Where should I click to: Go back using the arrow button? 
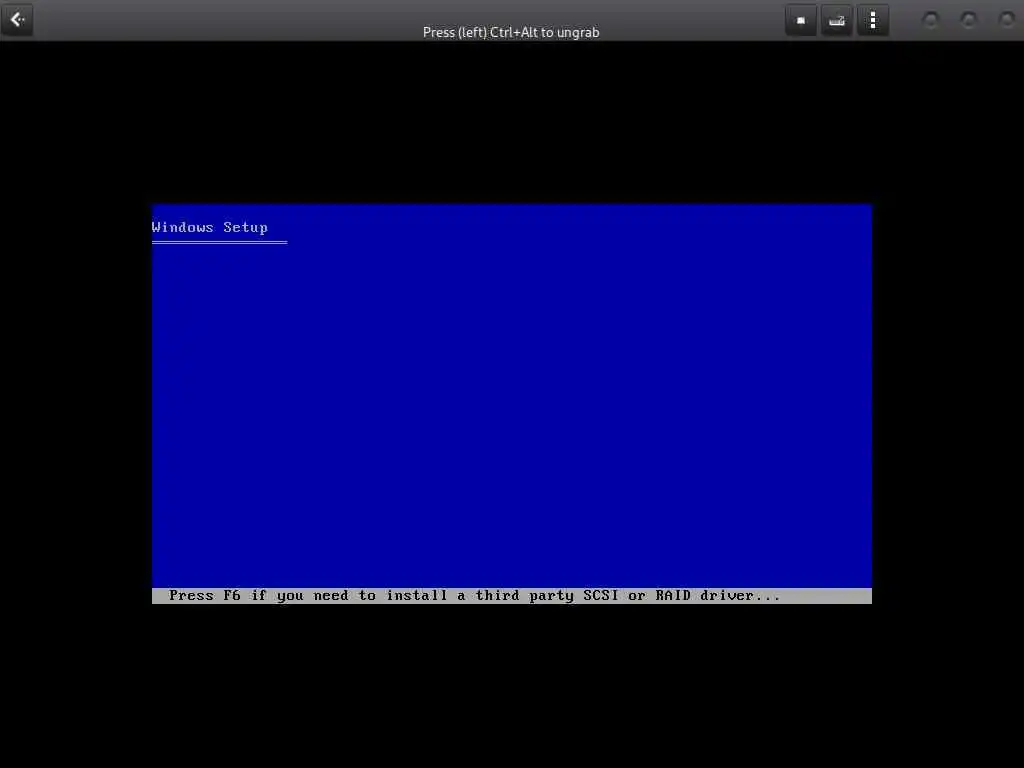17,20
